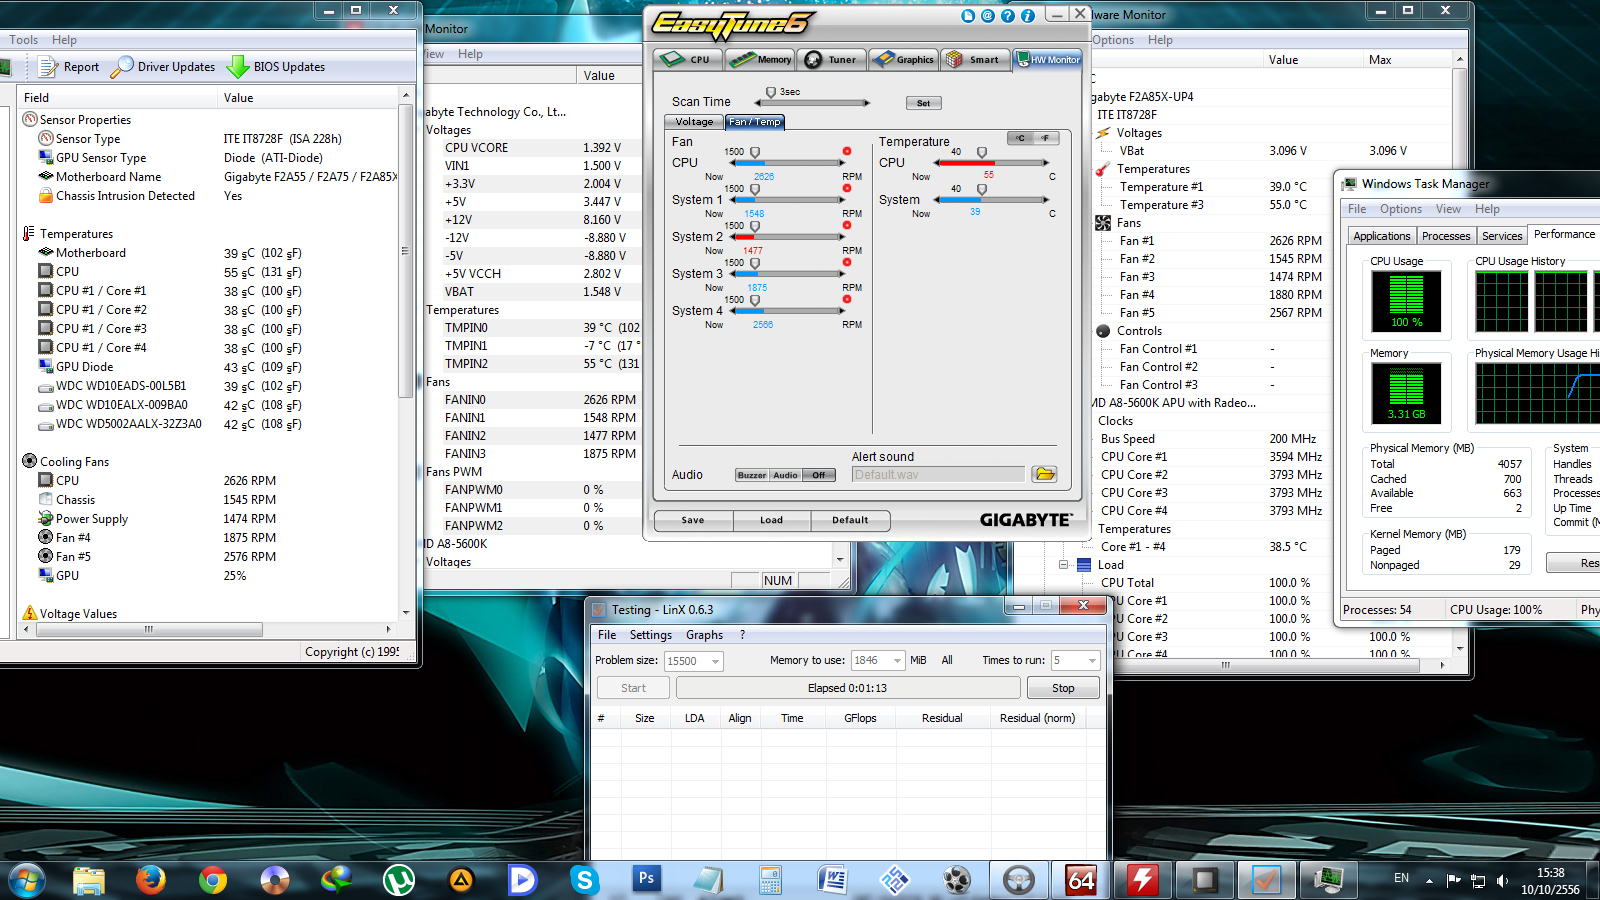This screenshot has height=900, width=1600.
Task: Open uTorrent from the taskbar
Action: point(399,880)
